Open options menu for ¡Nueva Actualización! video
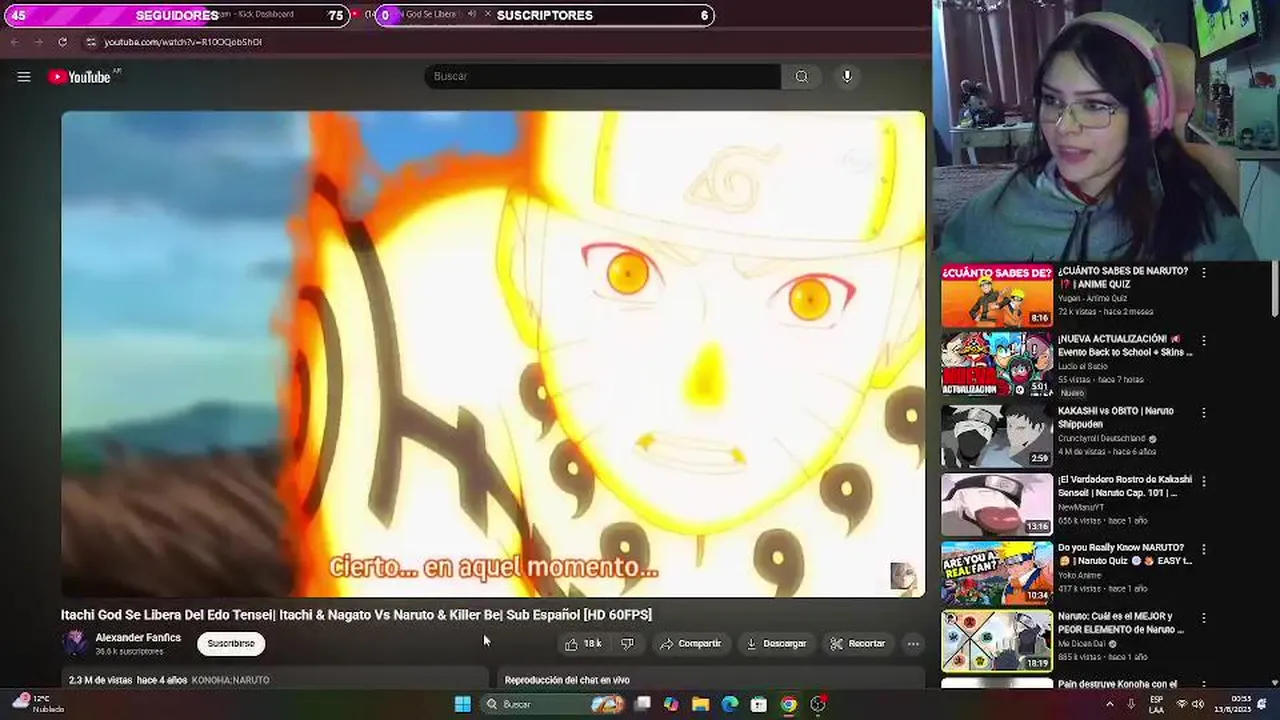Screen dimensions: 1280x720 point(1204,341)
